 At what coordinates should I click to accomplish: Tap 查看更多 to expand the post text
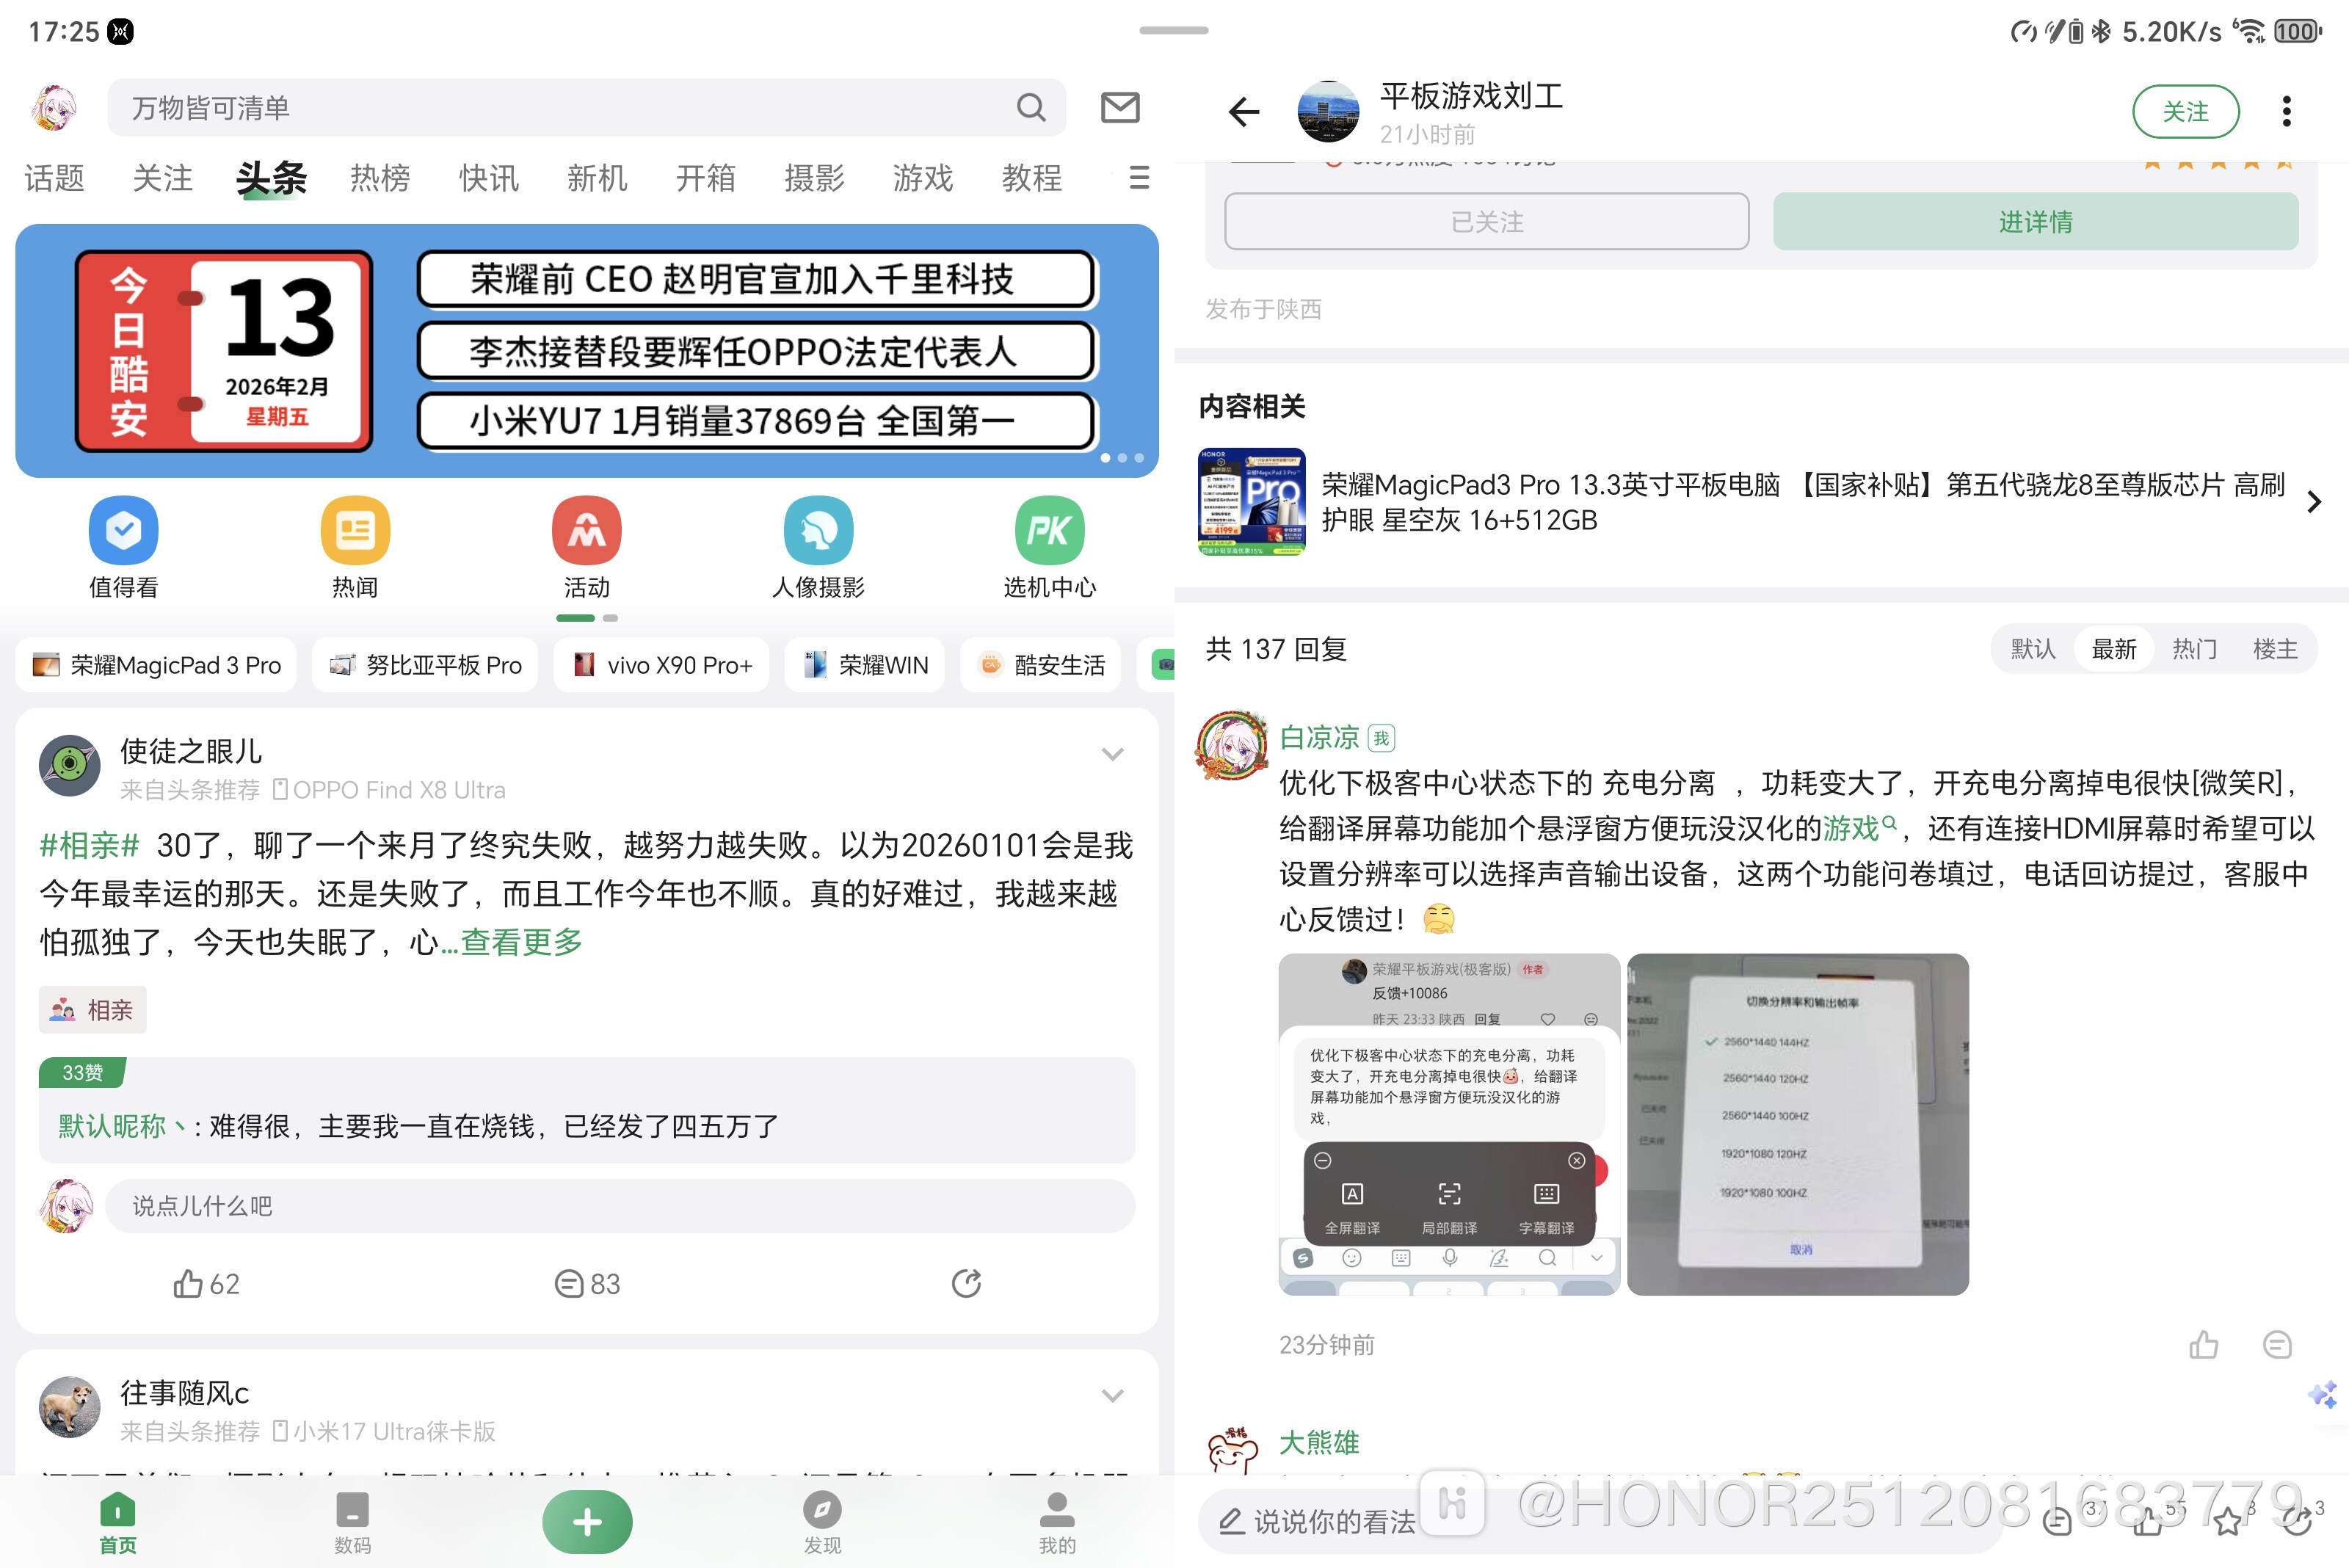pyautogui.click(x=519, y=941)
